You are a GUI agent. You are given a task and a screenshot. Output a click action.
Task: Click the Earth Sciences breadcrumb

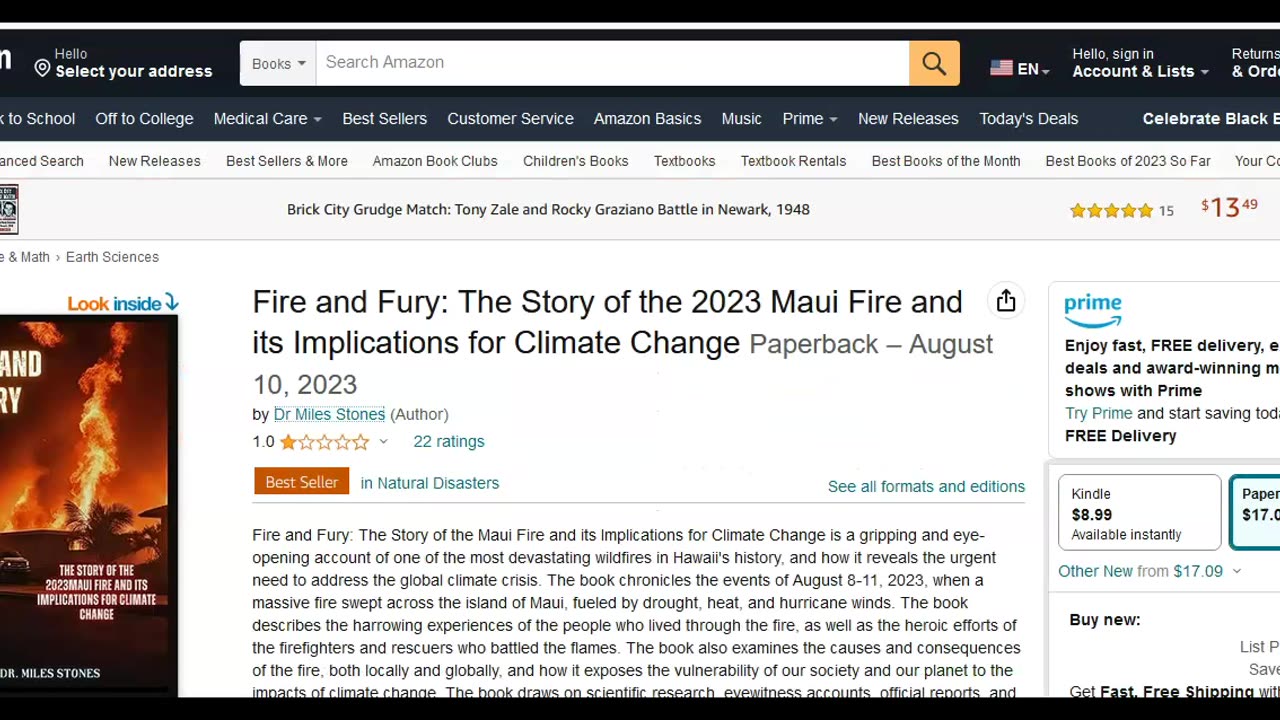point(112,257)
